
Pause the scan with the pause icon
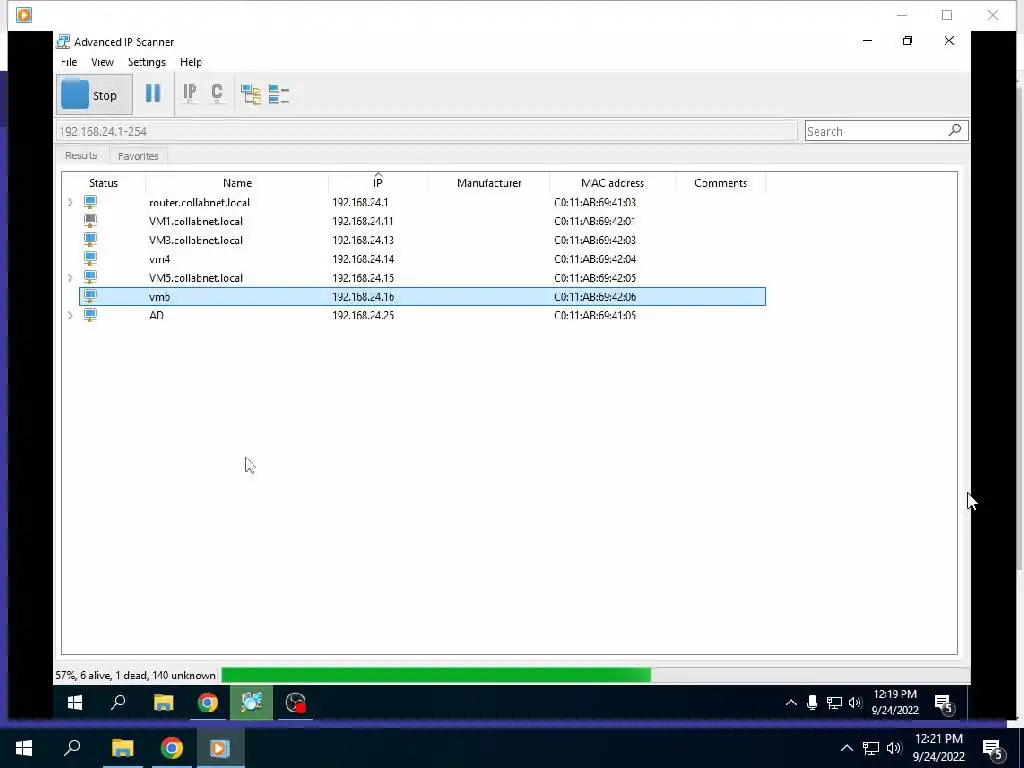[x=153, y=93]
